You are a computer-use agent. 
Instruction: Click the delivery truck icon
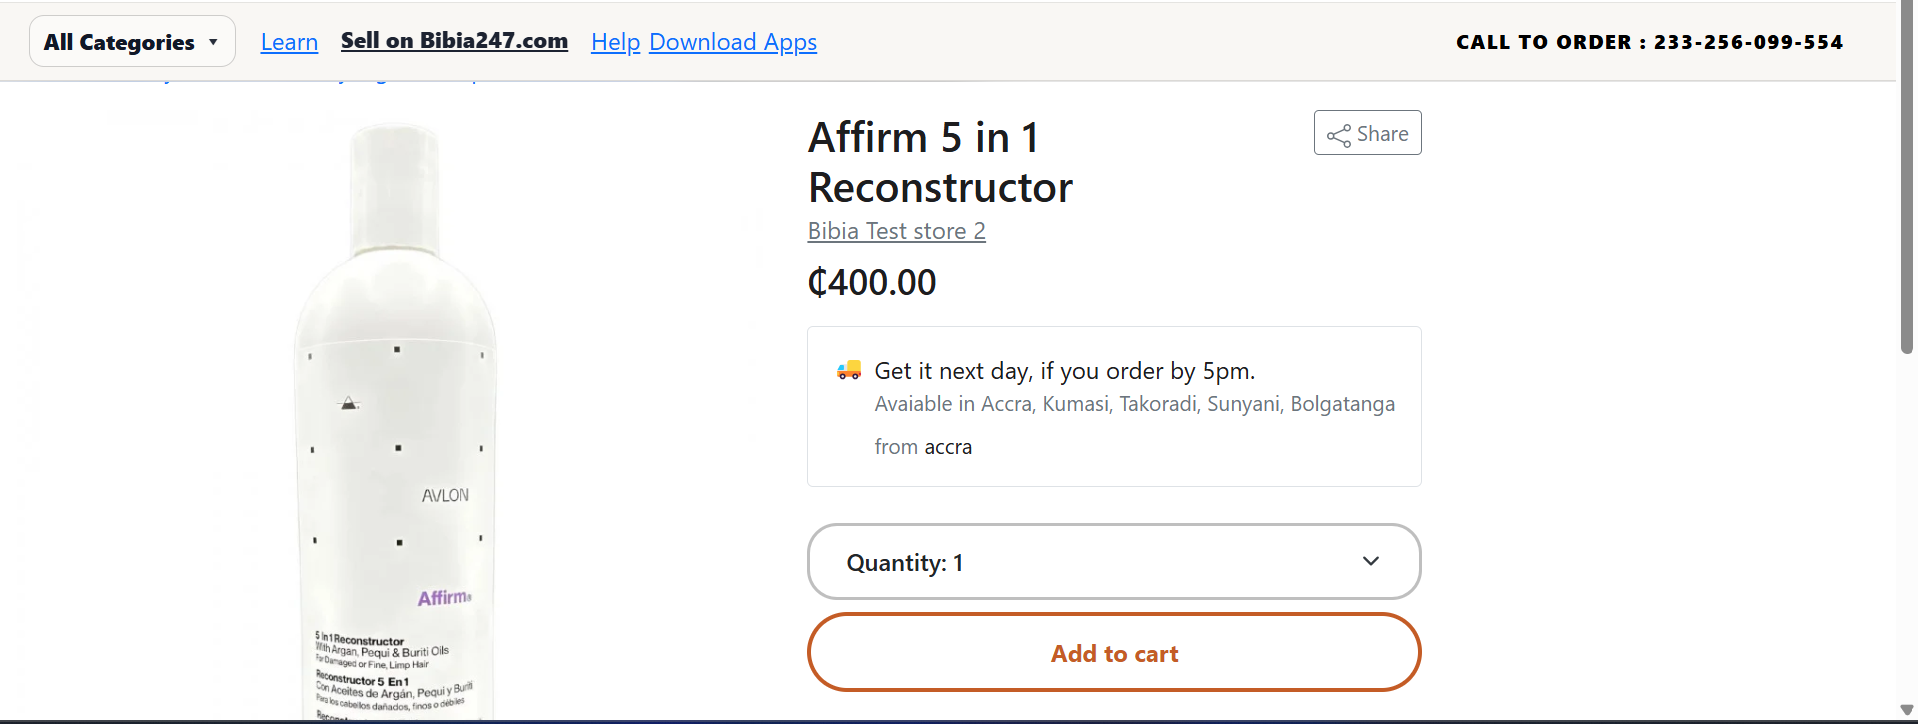[x=849, y=369]
